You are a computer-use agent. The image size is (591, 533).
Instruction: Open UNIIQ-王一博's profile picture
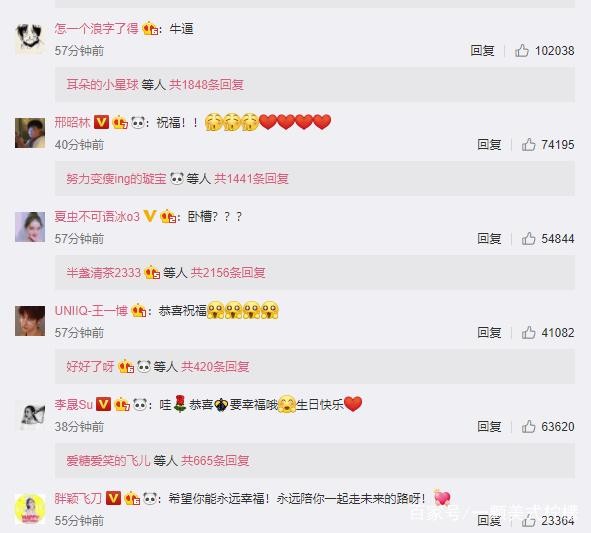tap(30, 321)
